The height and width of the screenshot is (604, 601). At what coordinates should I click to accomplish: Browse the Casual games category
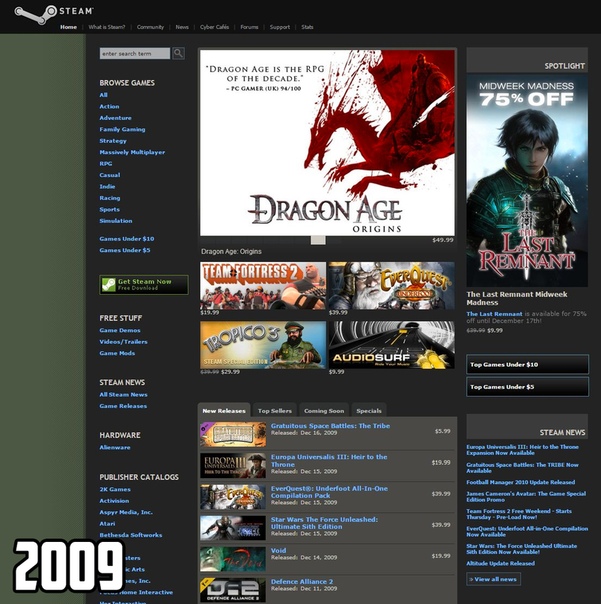coord(110,175)
